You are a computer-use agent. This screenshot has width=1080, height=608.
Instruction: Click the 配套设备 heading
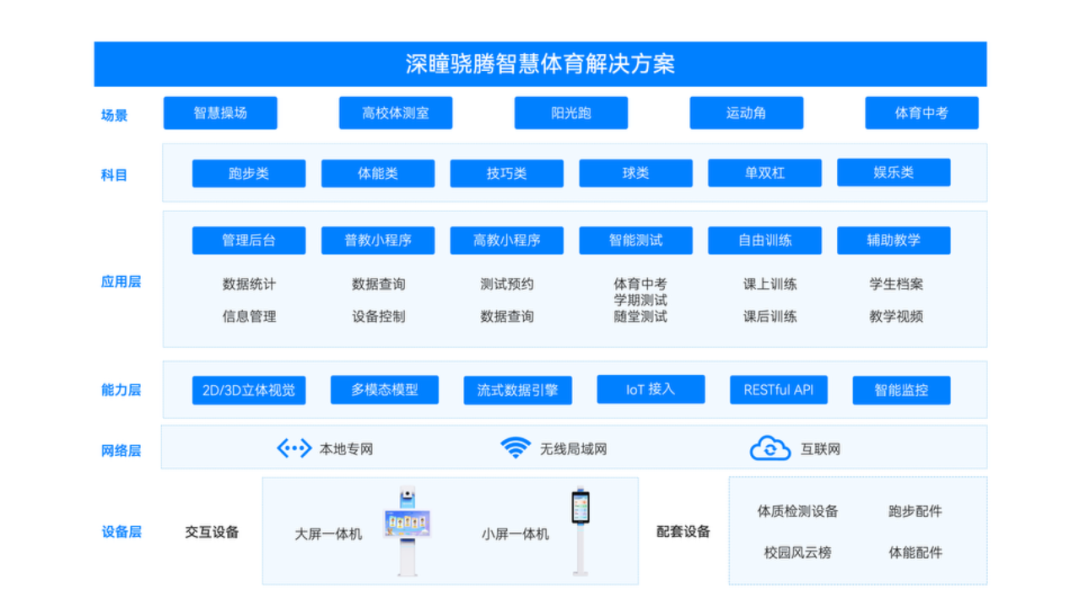point(683,531)
